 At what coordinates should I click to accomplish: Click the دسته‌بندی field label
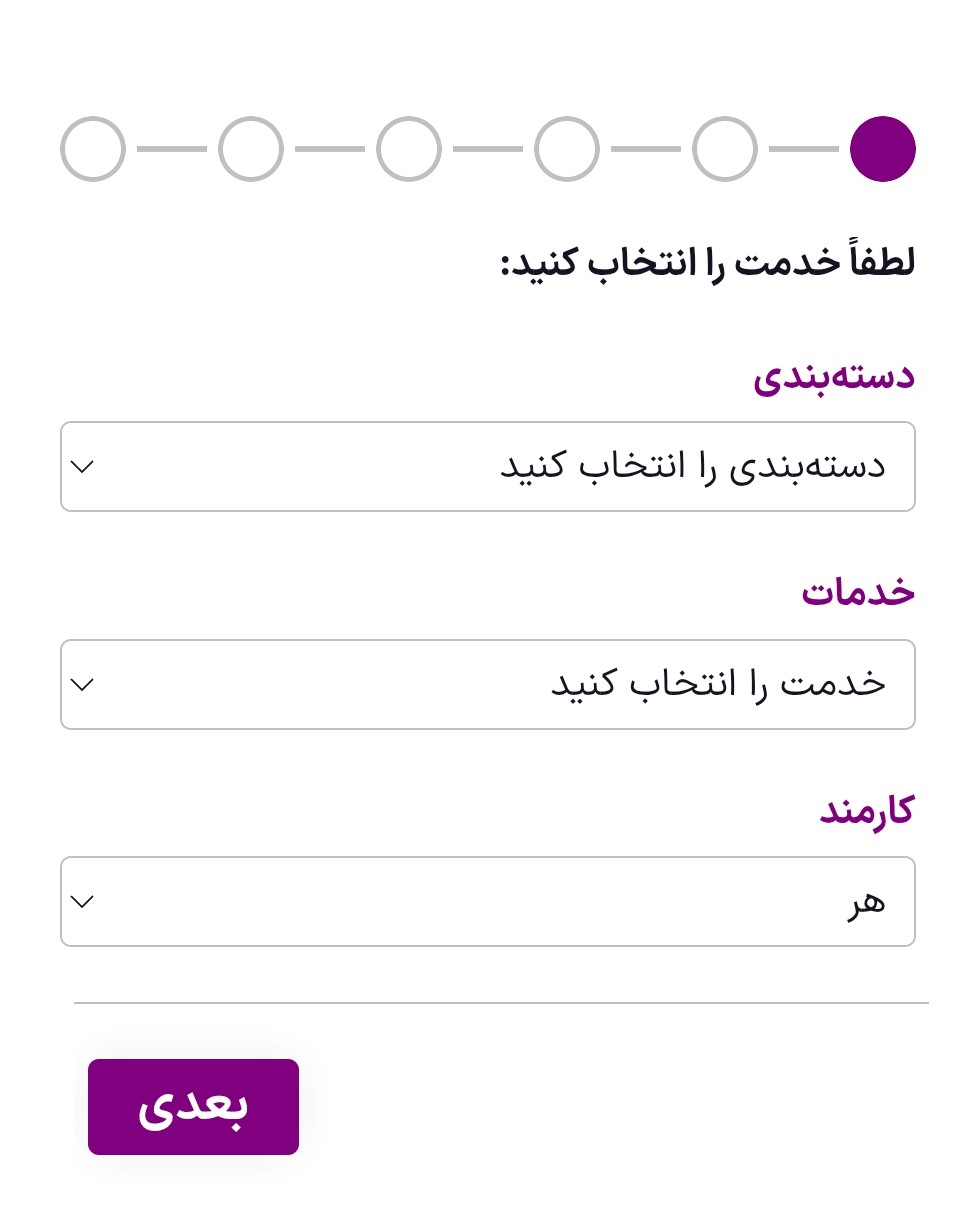click(834, 376)
